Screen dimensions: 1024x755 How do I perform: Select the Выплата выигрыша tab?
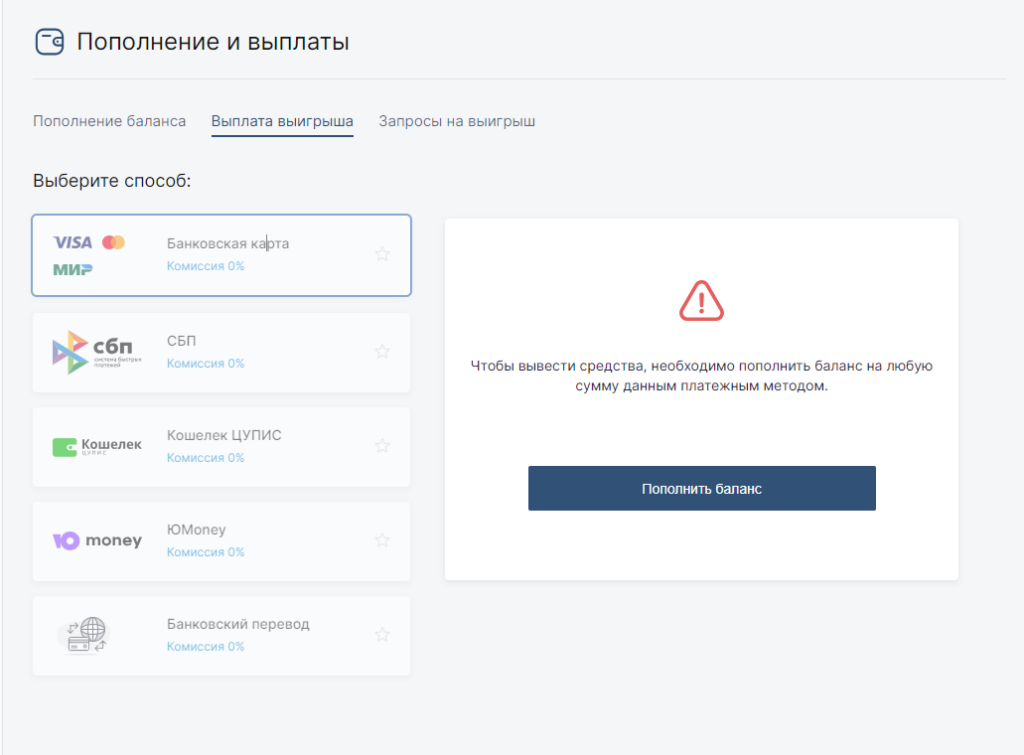click(282, 121)
